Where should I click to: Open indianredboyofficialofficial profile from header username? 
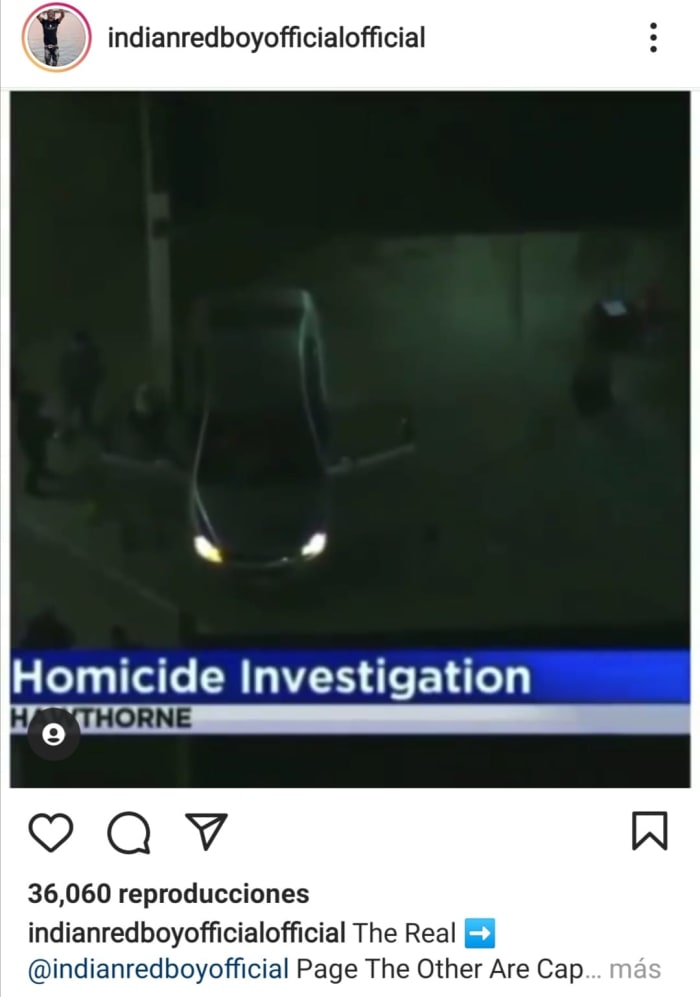266,38
